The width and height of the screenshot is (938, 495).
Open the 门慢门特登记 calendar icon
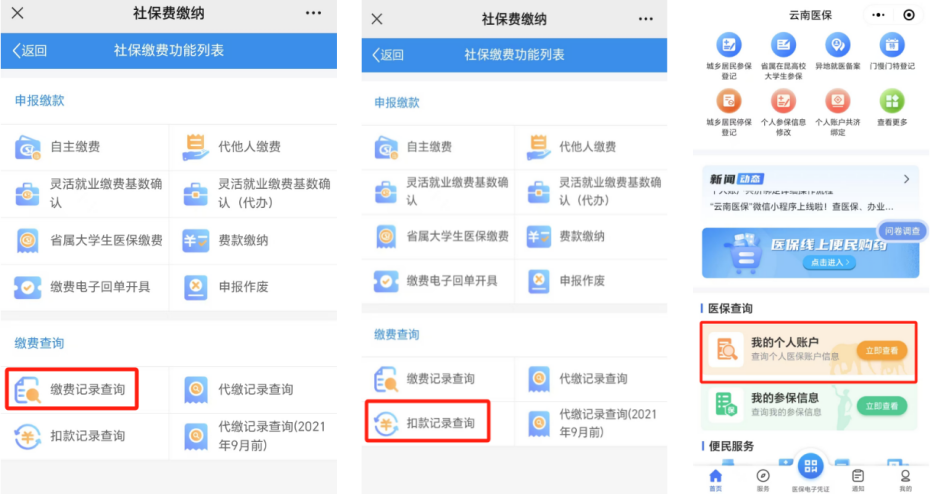891,45
